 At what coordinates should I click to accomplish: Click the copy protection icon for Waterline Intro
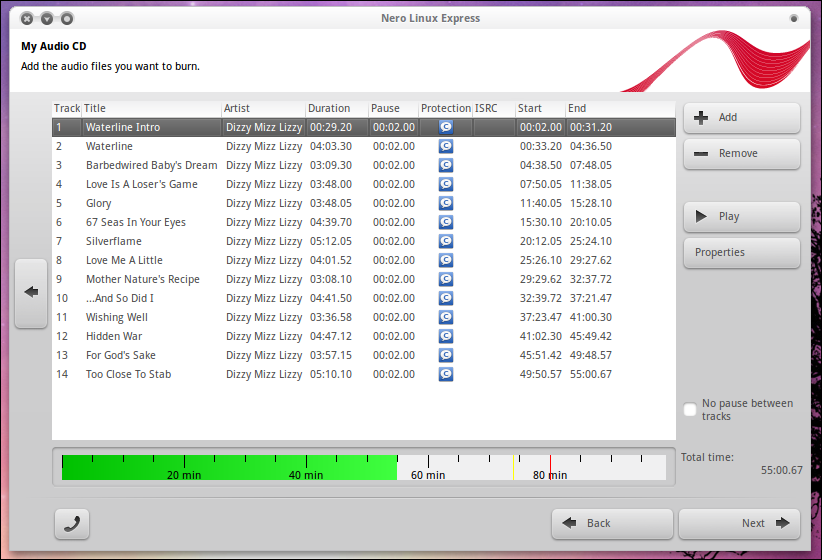click(446, 127)
